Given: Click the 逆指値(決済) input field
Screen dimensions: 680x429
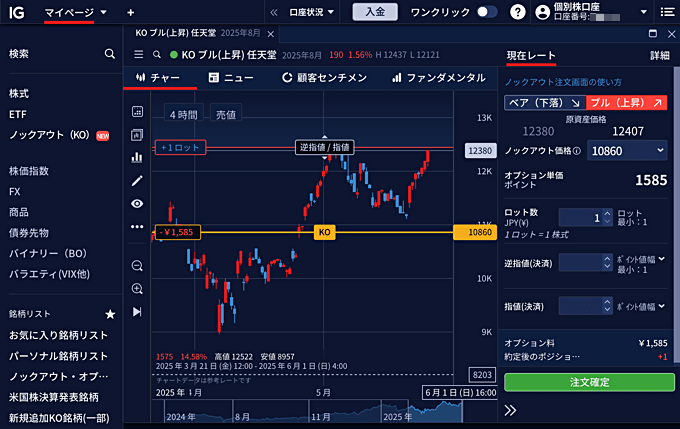Looking at the screenshot, I should [x=580, y=262].
